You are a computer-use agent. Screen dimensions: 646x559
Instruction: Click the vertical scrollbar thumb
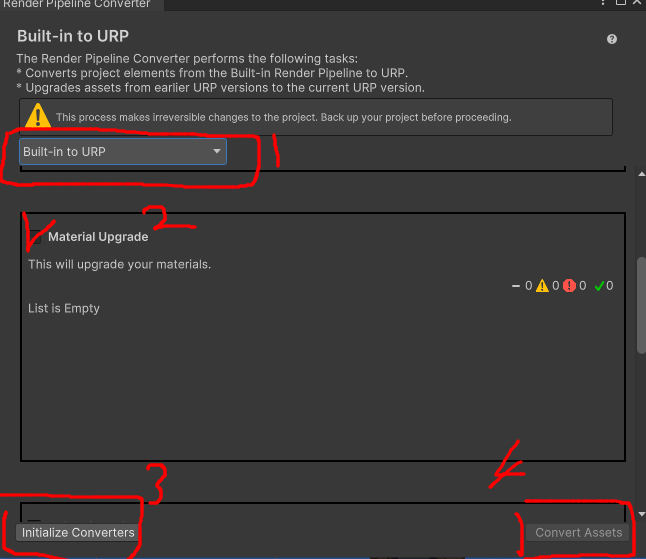point(641,305)
